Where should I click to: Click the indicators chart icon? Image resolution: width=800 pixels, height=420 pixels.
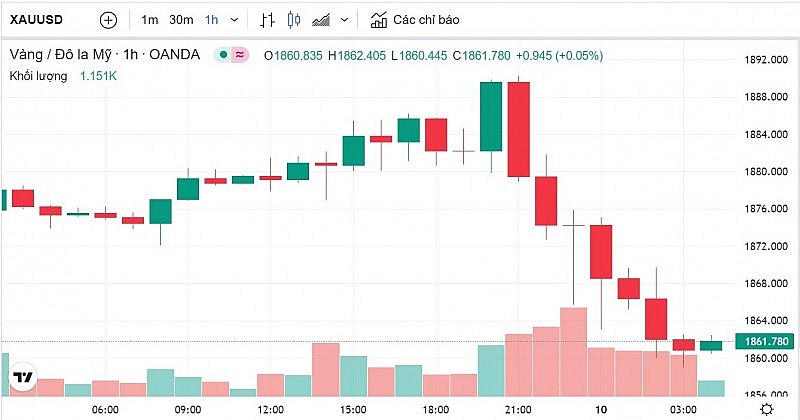tap(378, 19)
